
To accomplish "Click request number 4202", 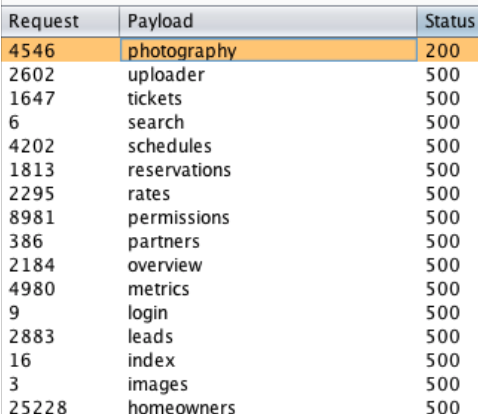I will click(32, 146).
